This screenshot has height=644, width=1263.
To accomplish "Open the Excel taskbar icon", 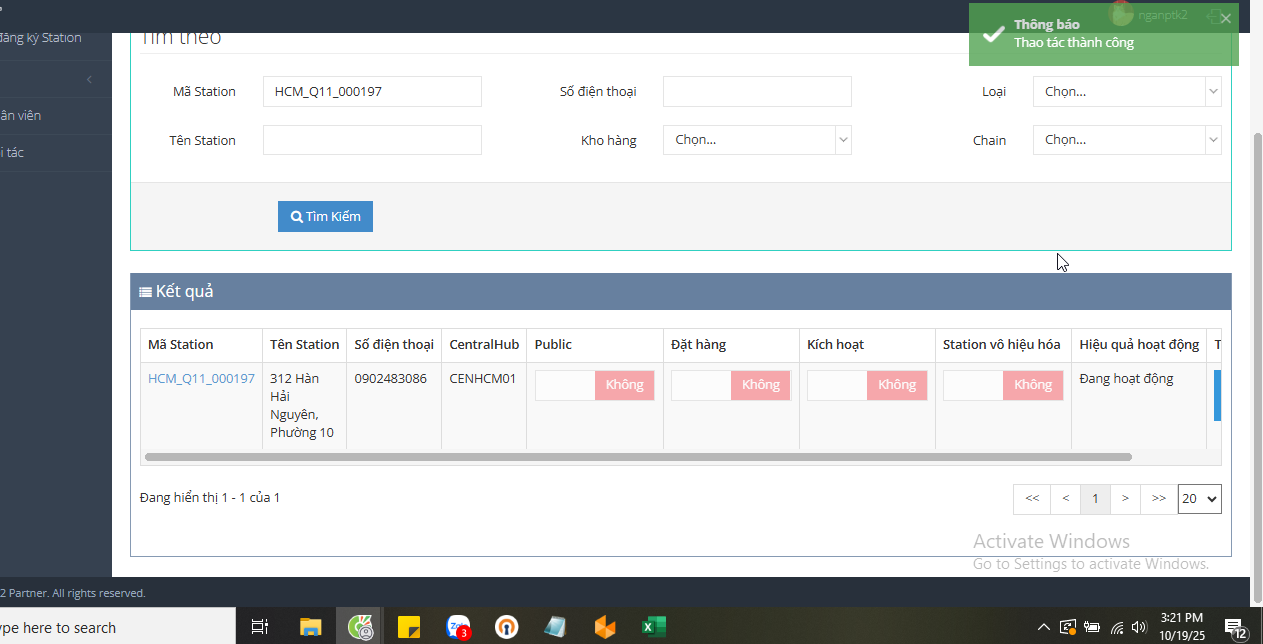I will click(x=653, y=627).
